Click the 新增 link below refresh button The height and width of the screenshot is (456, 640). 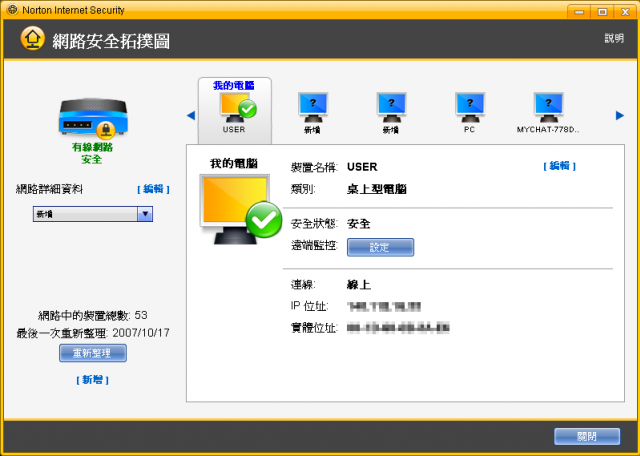93,380
